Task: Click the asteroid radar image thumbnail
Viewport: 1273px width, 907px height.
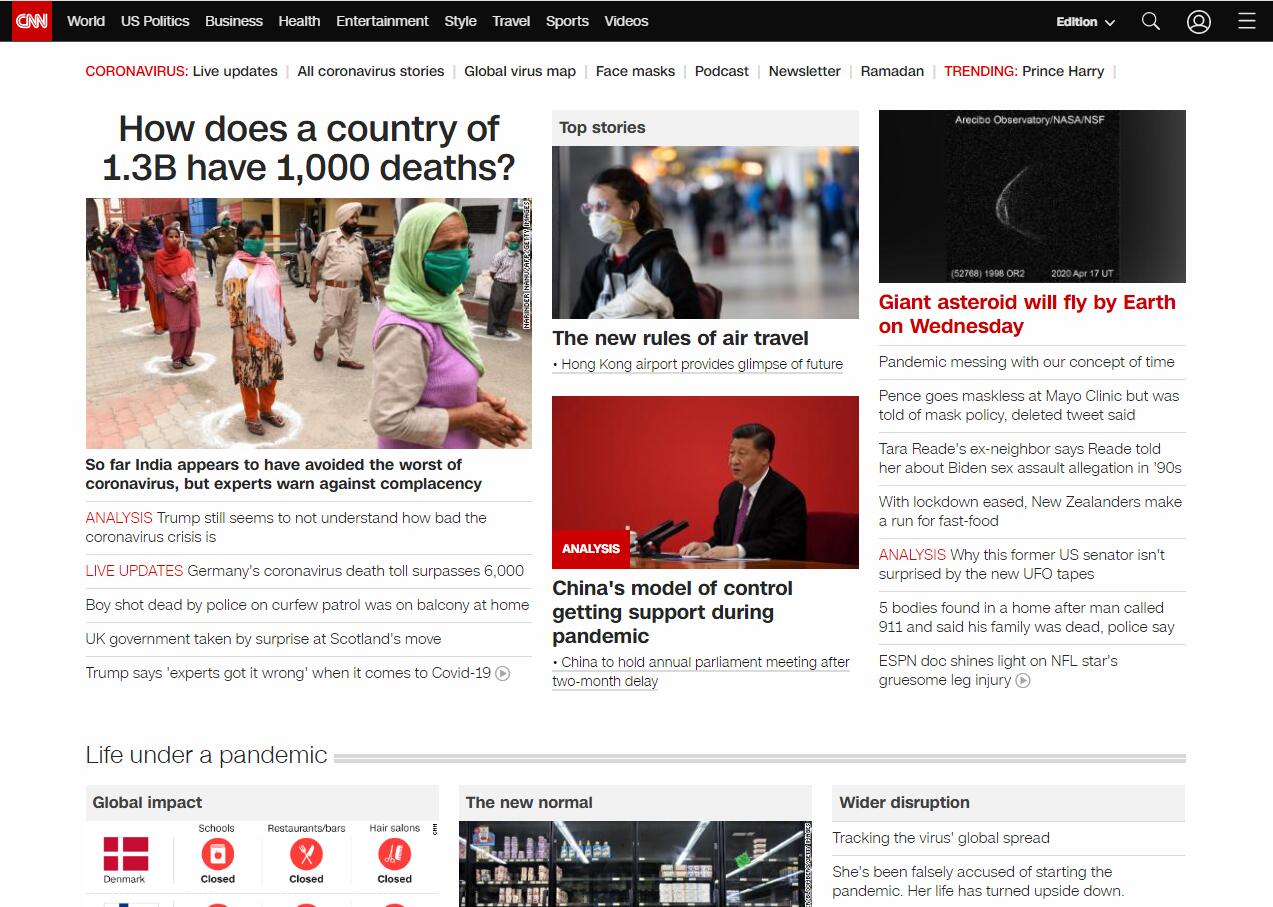Action: [x=1032, y=196]
